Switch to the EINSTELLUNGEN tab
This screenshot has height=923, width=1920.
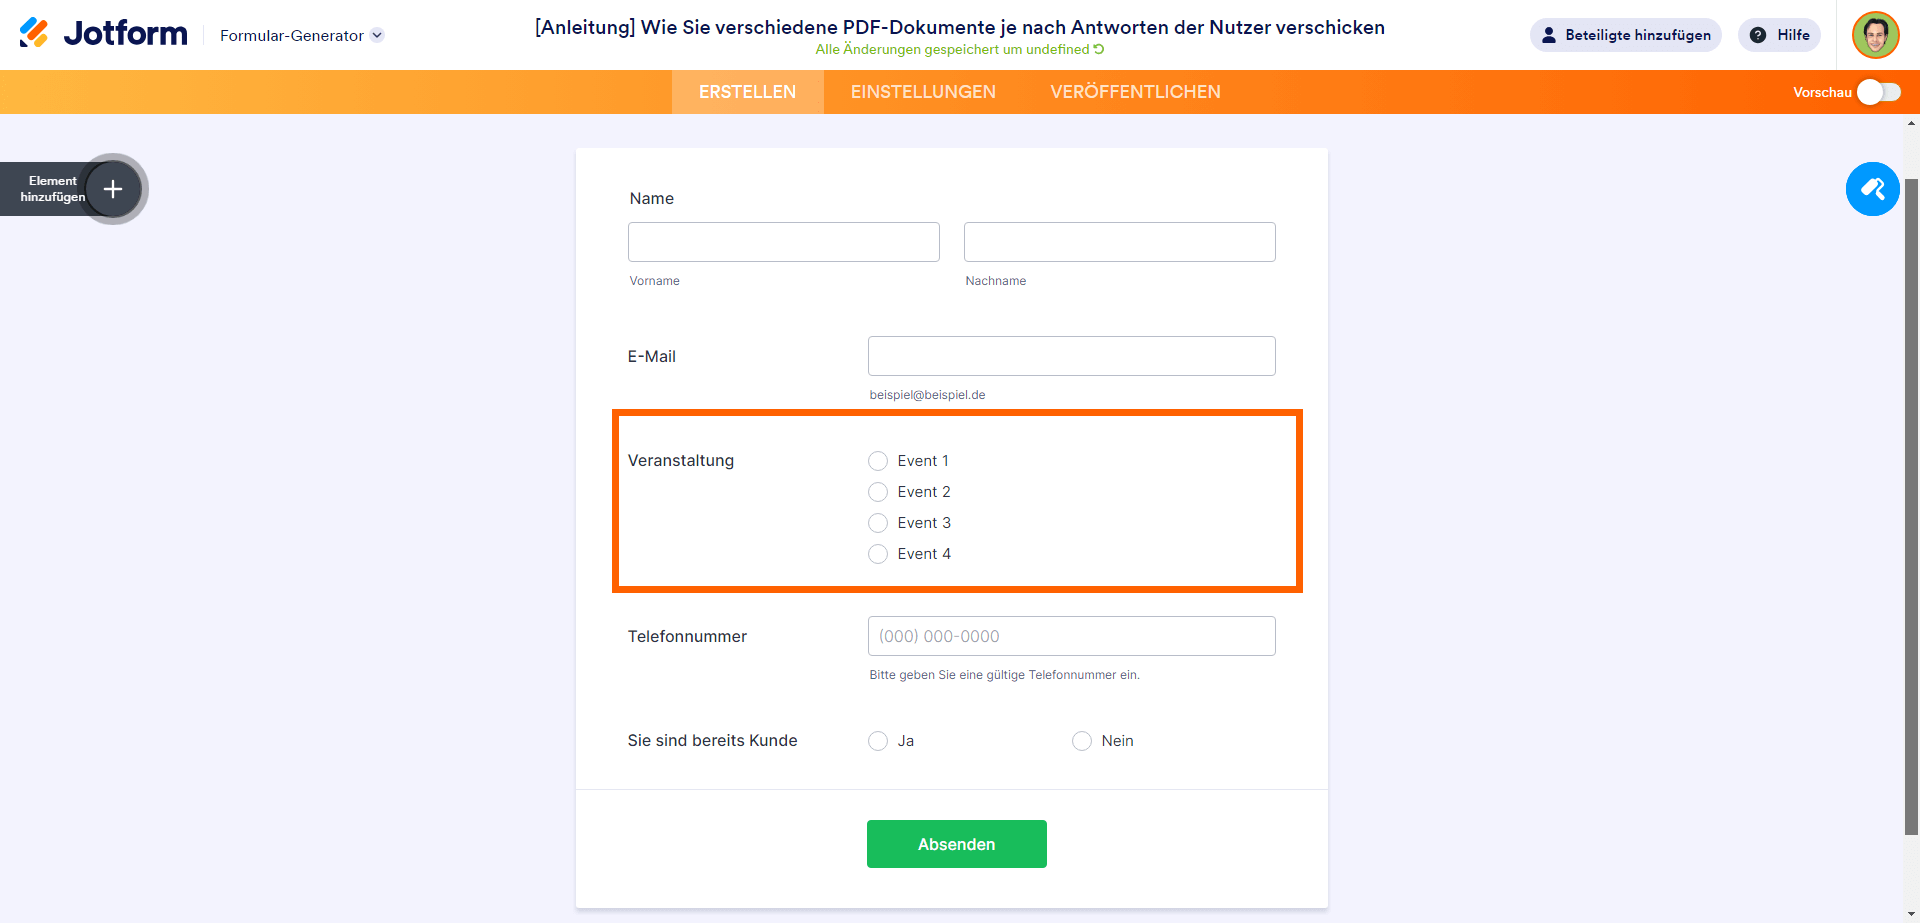[x=923, y=91]
